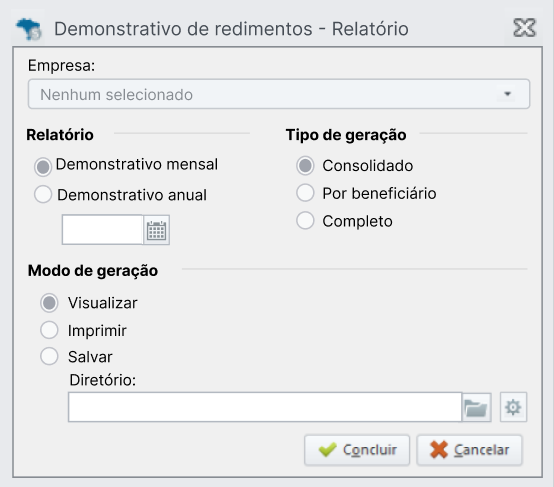554x487 pixels.
Task: Open the calendar date picker icon
Action: click(x=157, y=230)
